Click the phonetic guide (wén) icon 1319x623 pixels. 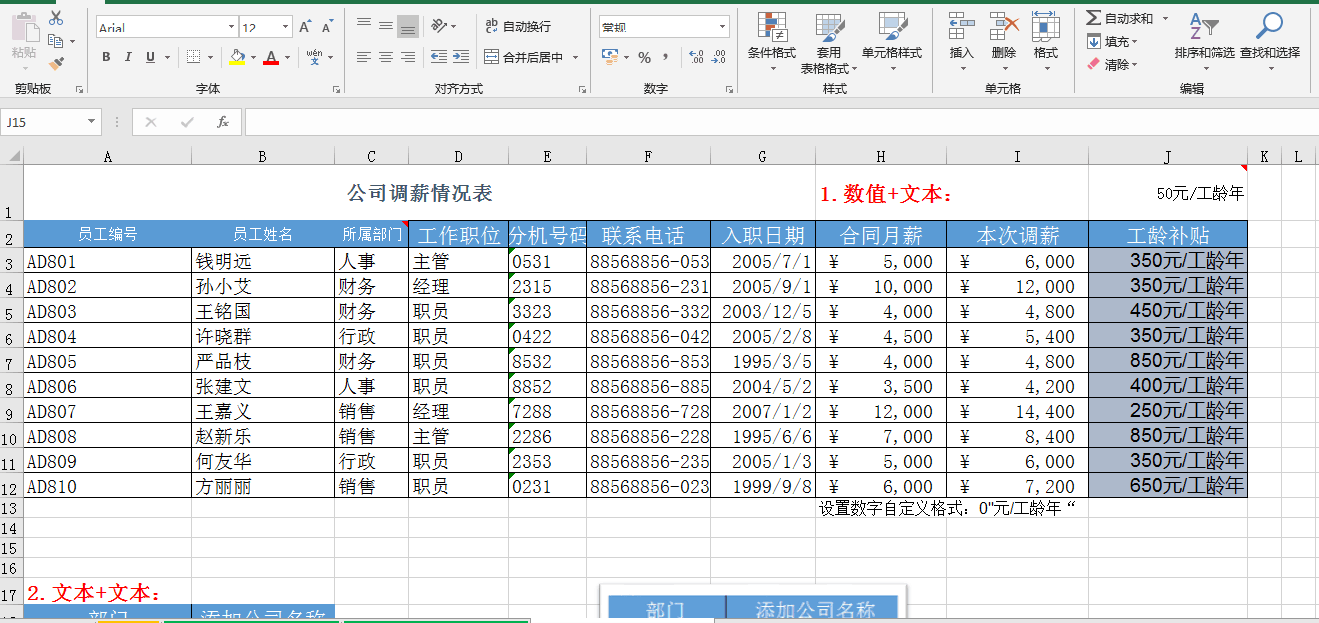coord(315,57)
